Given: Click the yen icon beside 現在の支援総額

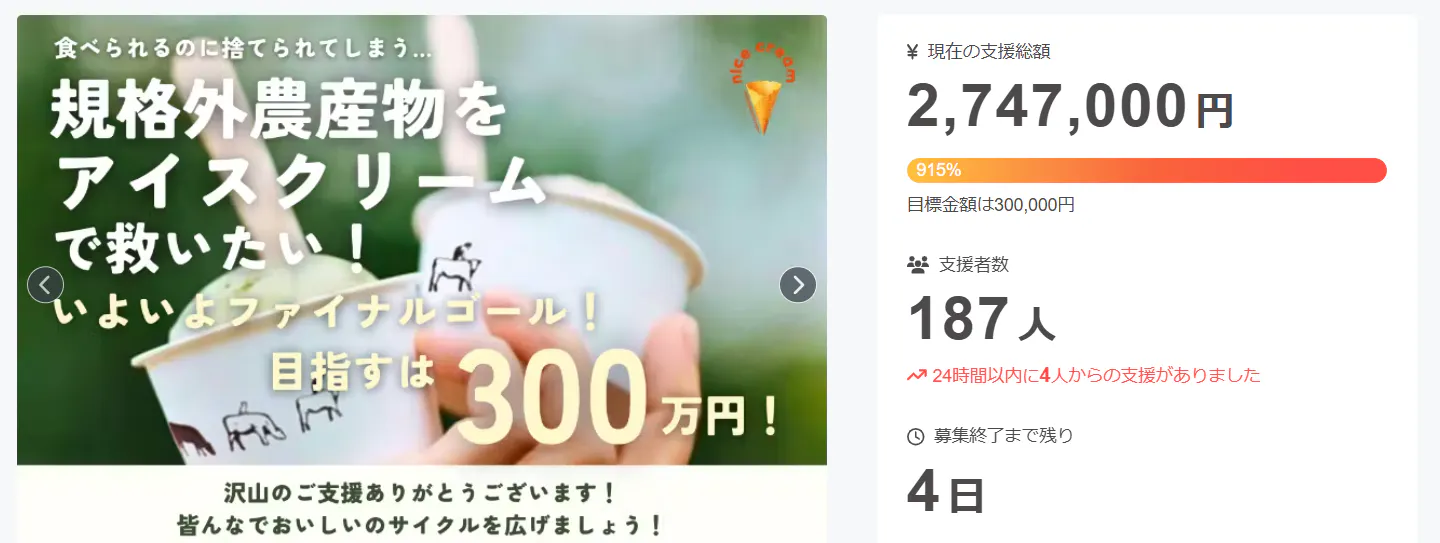Looking at the screenshot, I should (x=912, y=52).
